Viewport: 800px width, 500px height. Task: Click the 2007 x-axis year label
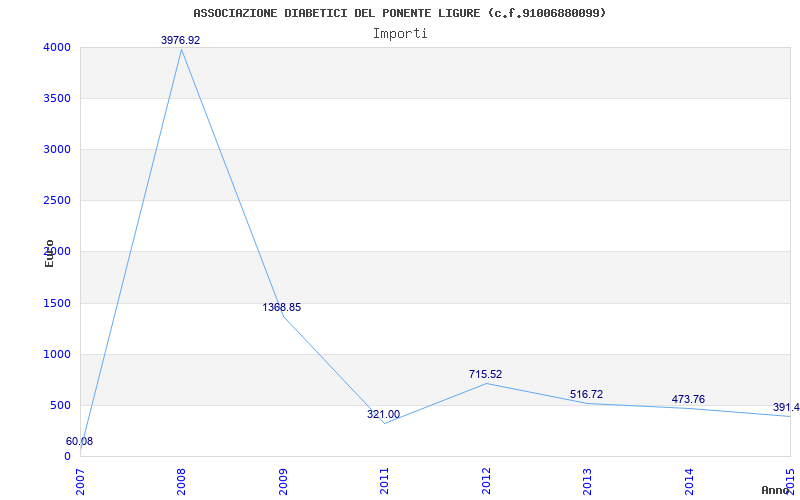pos(80,481)
